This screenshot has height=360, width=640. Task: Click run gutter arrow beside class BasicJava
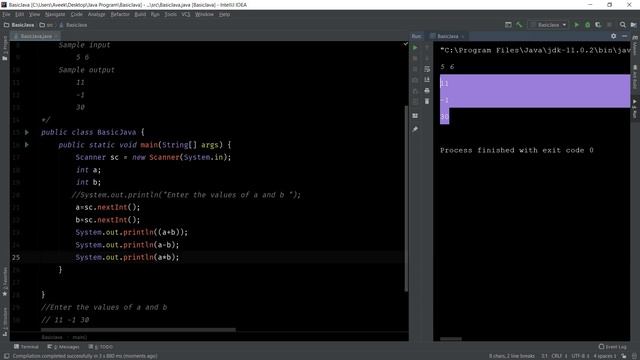click(27, 132)
